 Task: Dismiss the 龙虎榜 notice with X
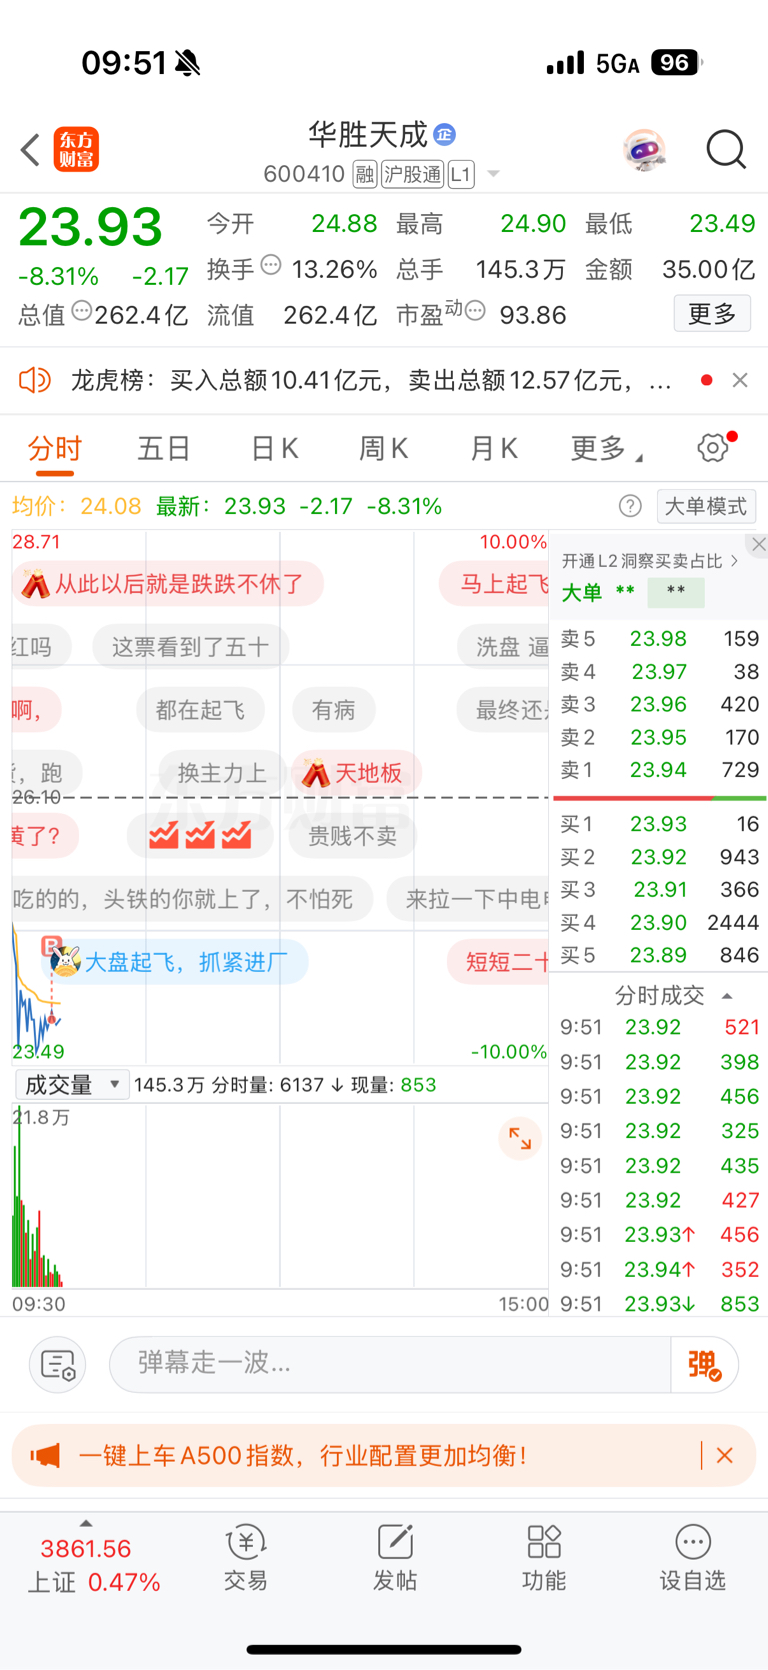coord(740,380)
